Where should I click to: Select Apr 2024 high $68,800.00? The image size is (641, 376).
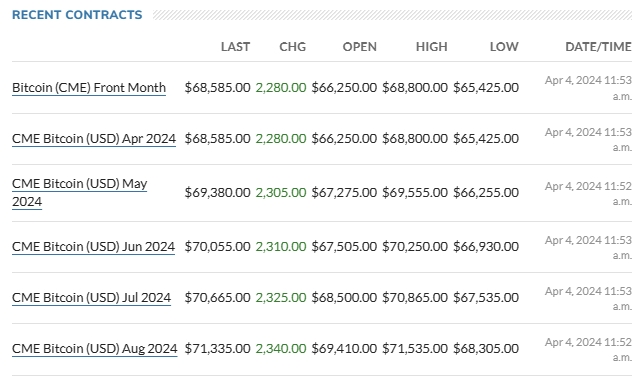[x=415, y=139]
